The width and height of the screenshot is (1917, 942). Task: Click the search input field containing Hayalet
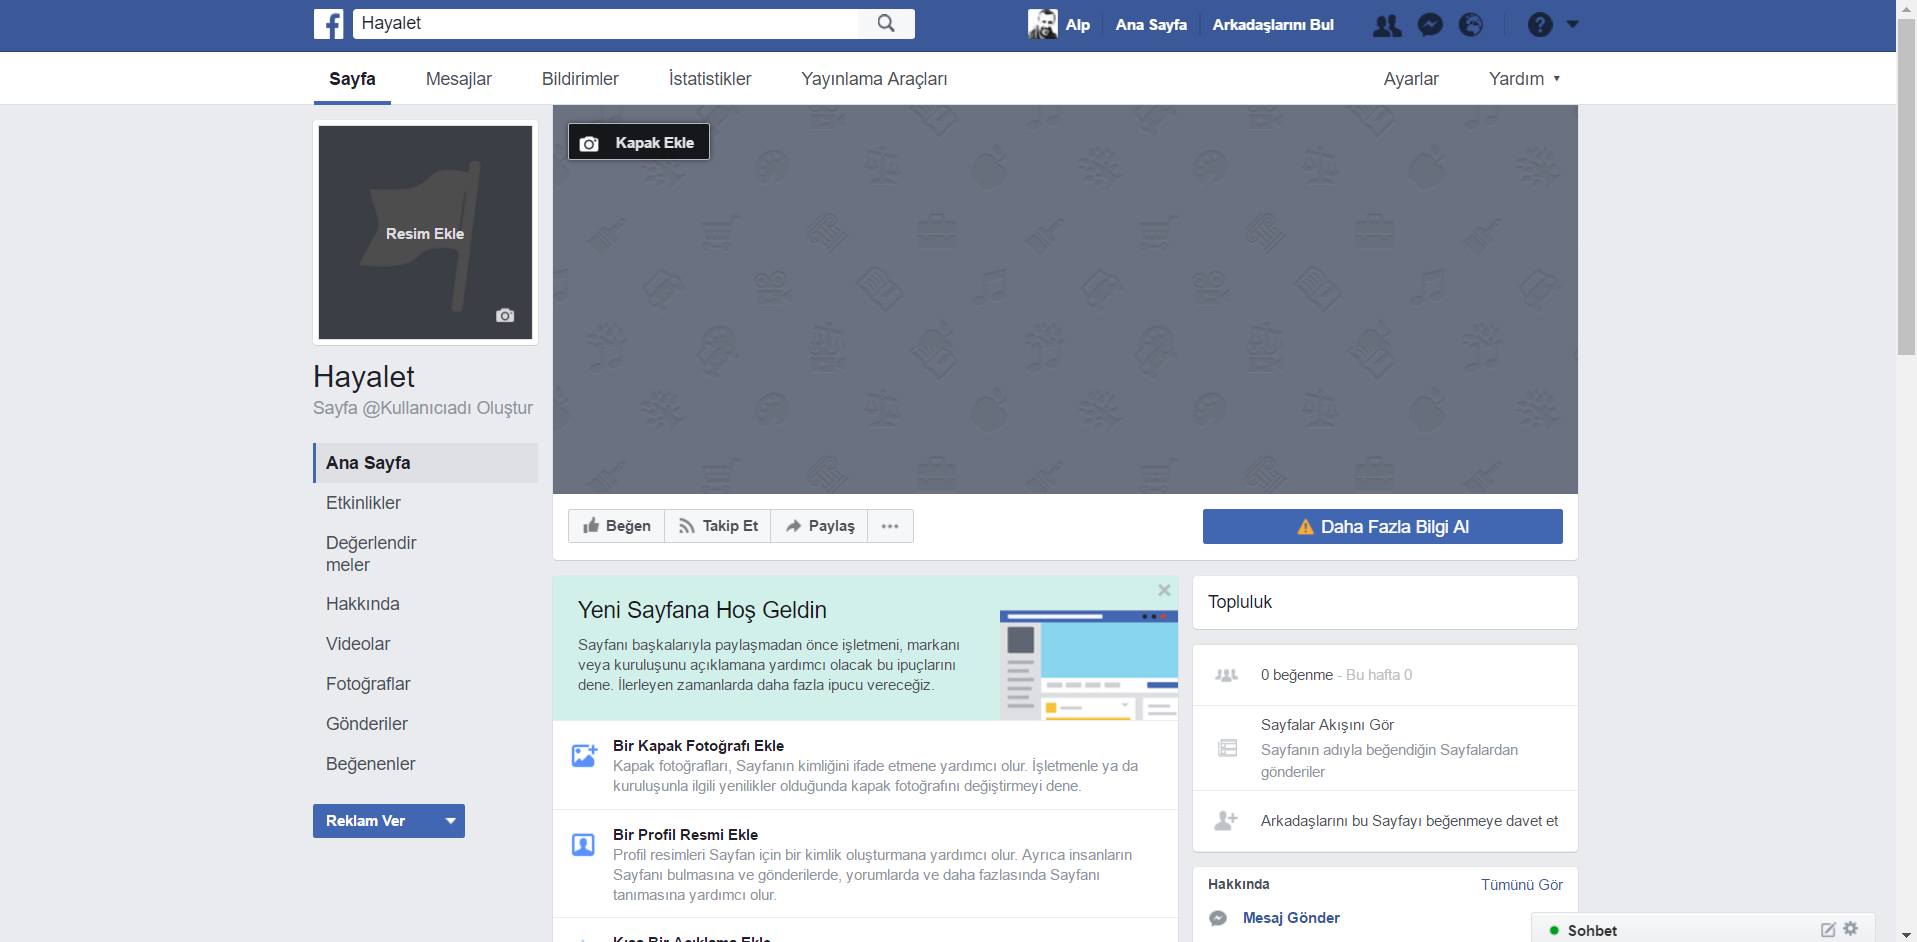click(606, 23)
